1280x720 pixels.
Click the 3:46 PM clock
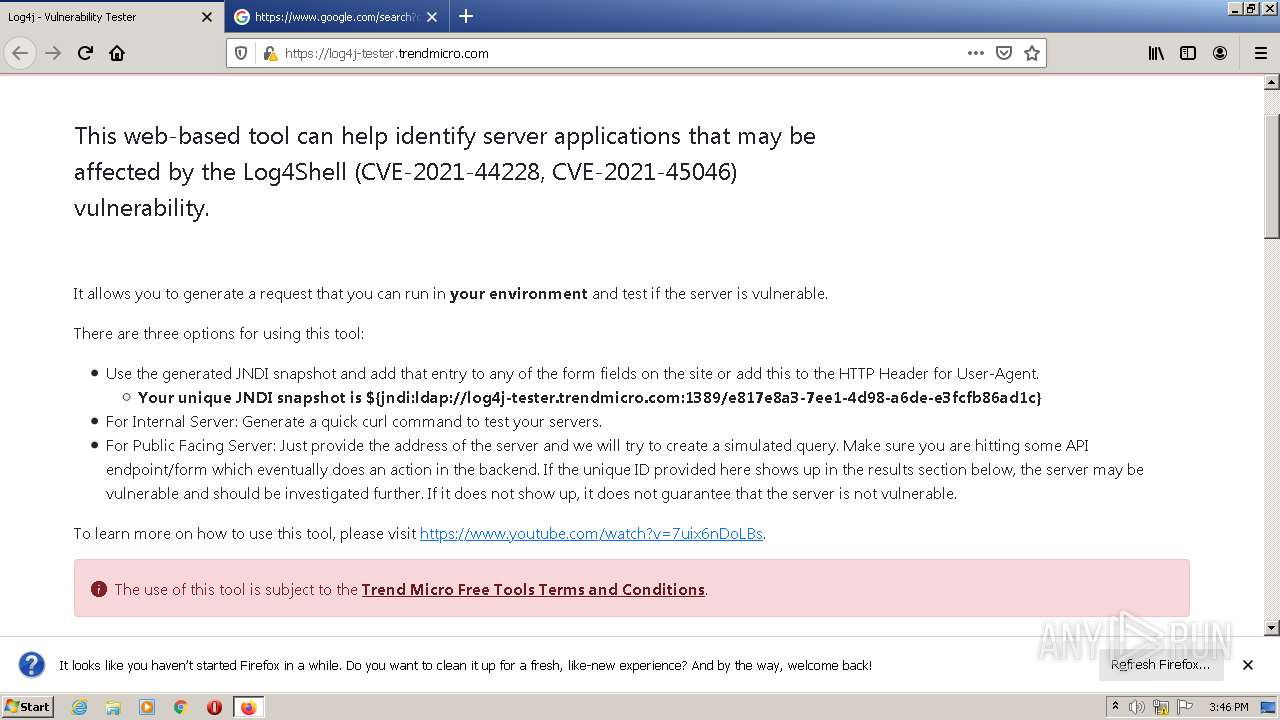click(1228, 707)
